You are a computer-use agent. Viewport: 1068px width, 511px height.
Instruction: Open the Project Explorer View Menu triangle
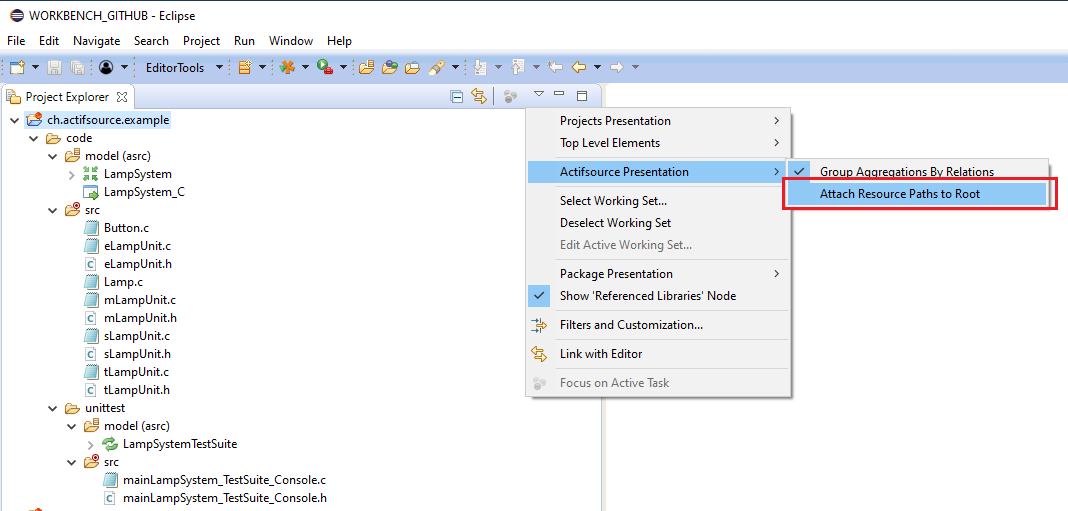pyautogui.click(x=538, y=95)
